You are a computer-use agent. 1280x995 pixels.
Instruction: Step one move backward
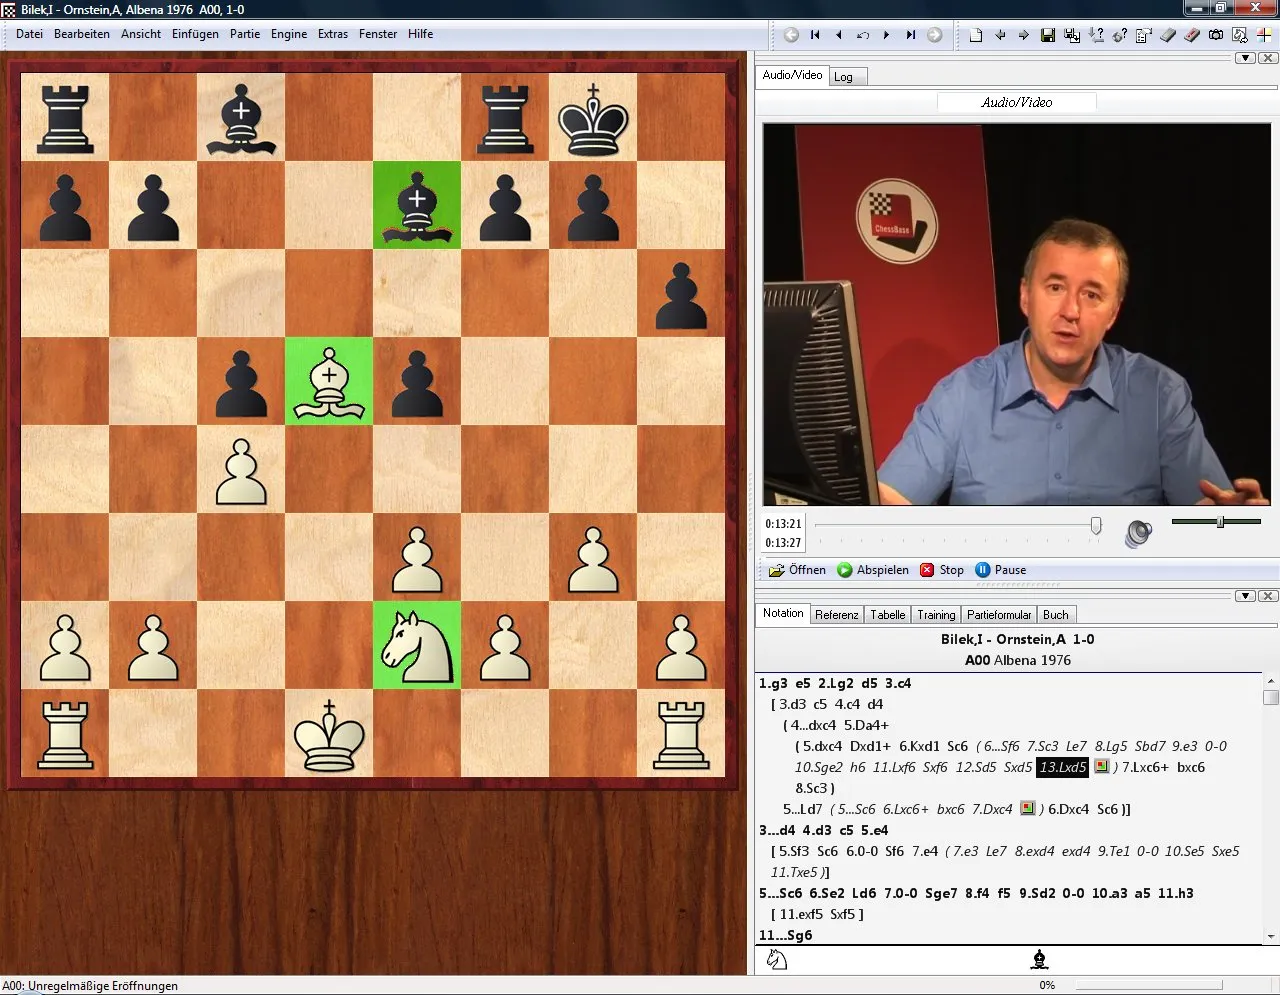838,35
